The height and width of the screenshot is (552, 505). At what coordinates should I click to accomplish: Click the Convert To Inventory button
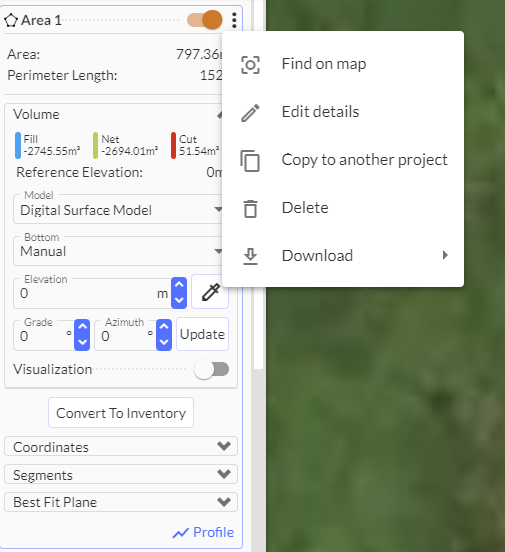click(x=121, y=413)
